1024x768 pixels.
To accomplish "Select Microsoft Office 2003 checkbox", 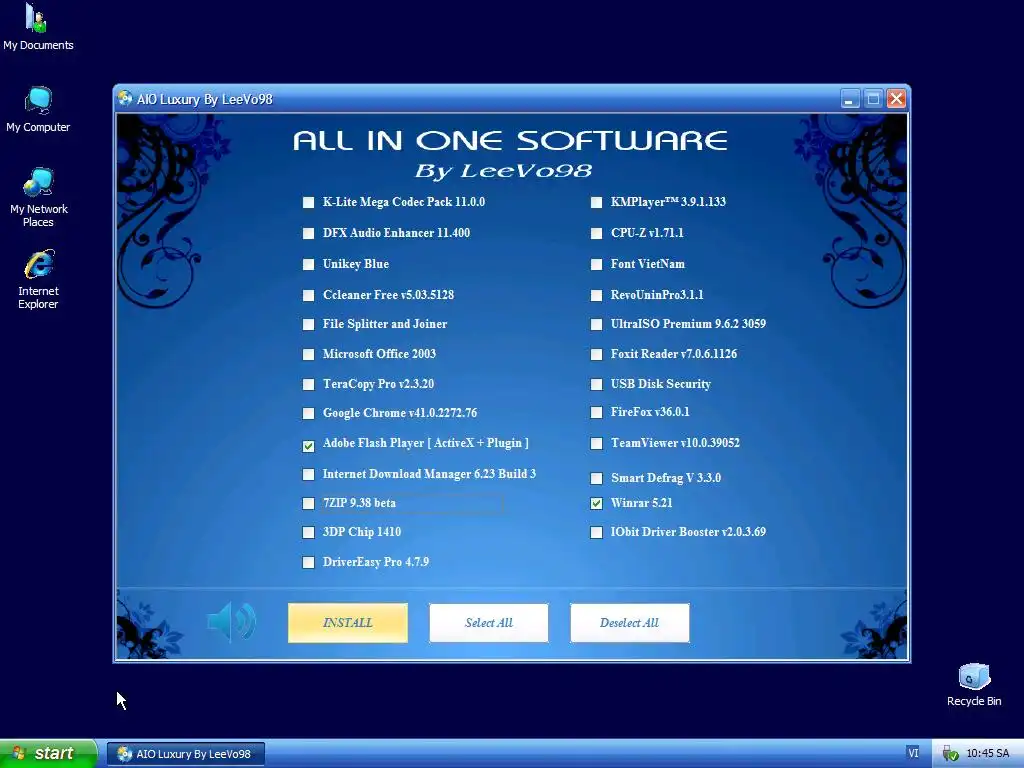I will [308, 355].
